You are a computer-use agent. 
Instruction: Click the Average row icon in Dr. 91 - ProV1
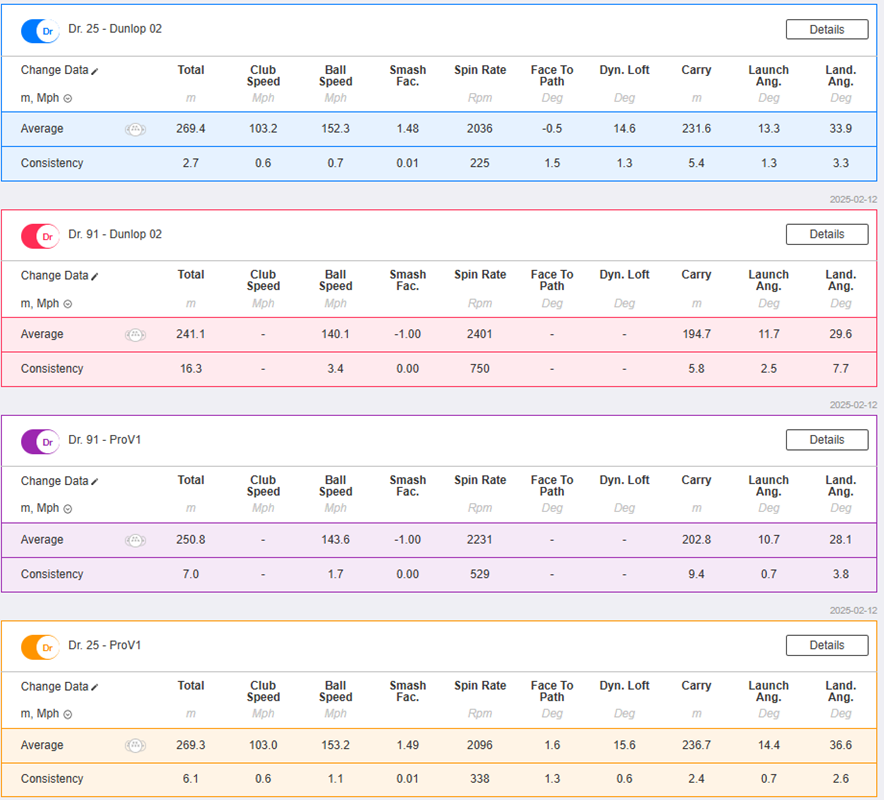(x=135, y=540)
